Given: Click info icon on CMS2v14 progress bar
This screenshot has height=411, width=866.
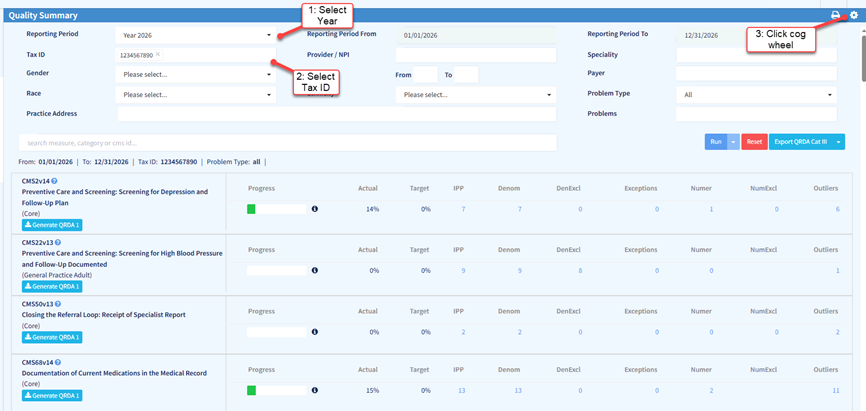Looking at the screenshot, I should pos(314,209).
